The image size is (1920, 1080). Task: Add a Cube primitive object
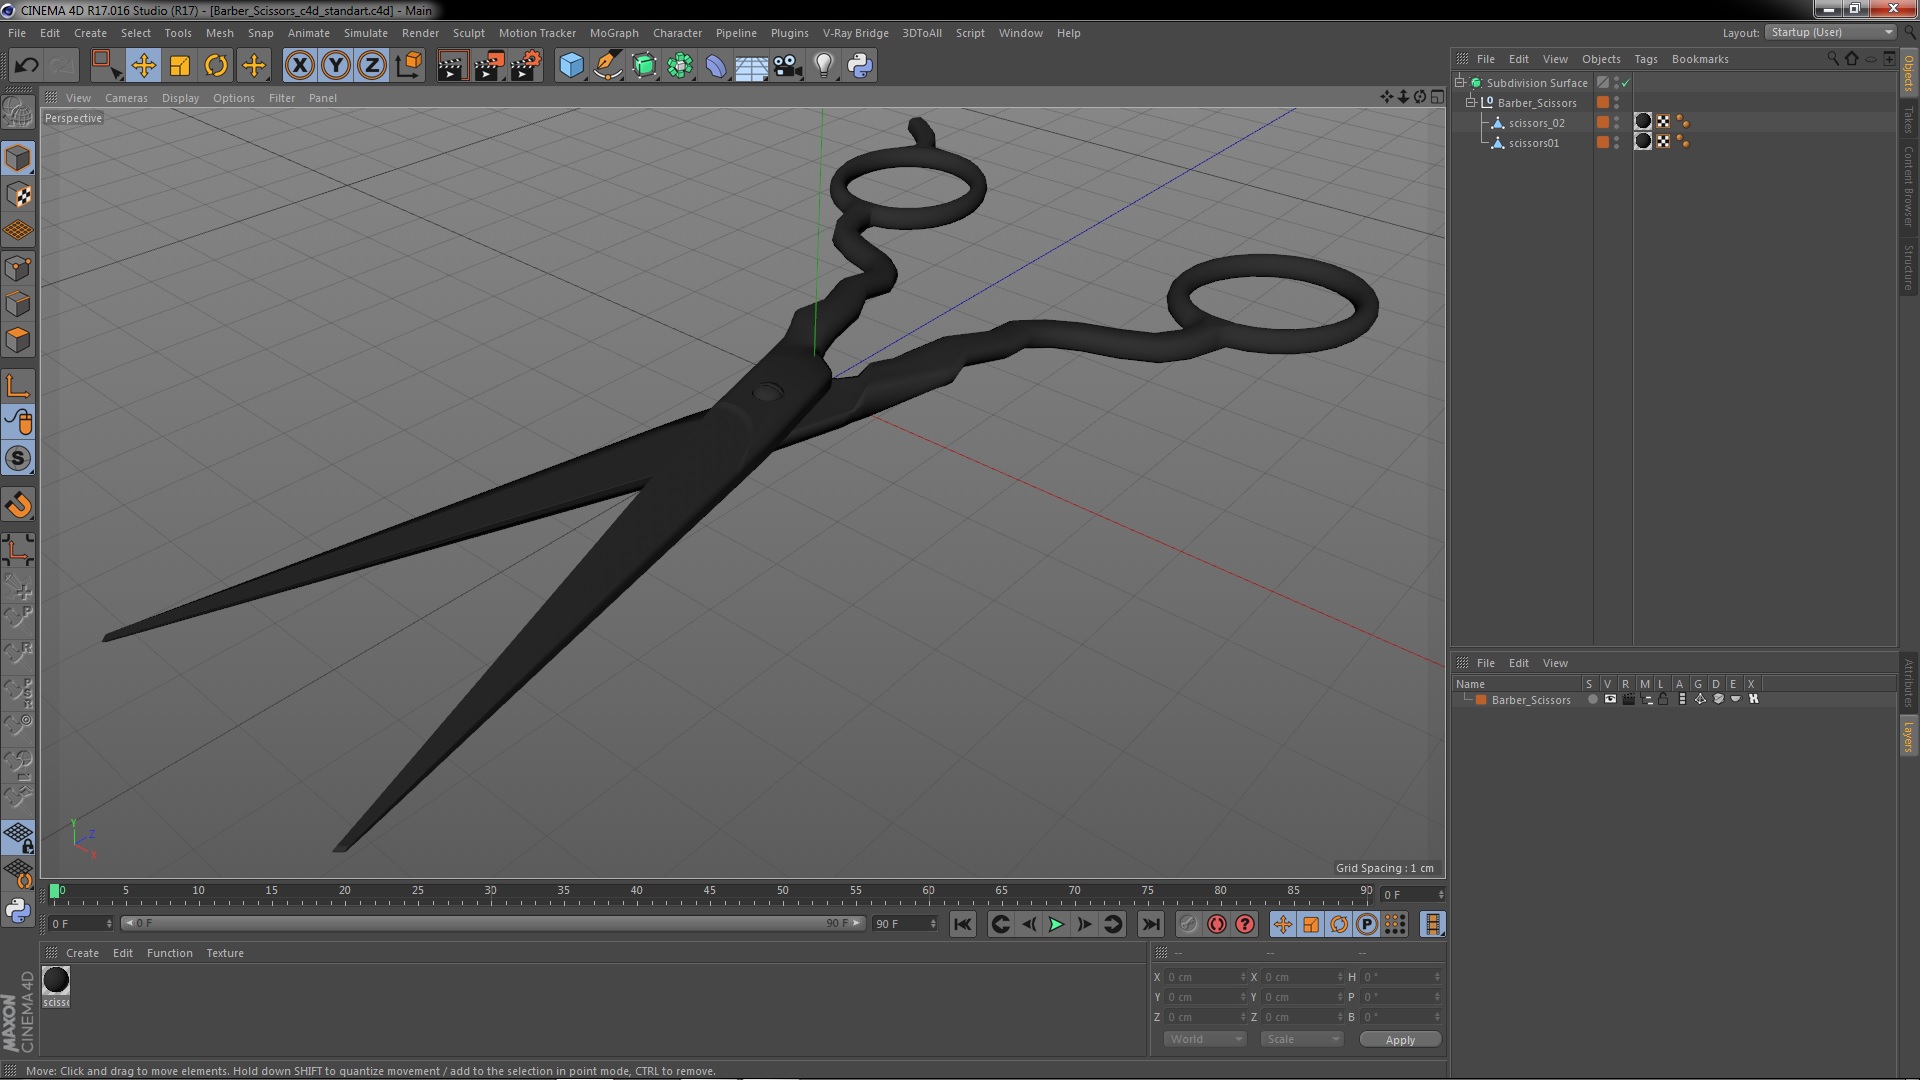pos(571,66)
